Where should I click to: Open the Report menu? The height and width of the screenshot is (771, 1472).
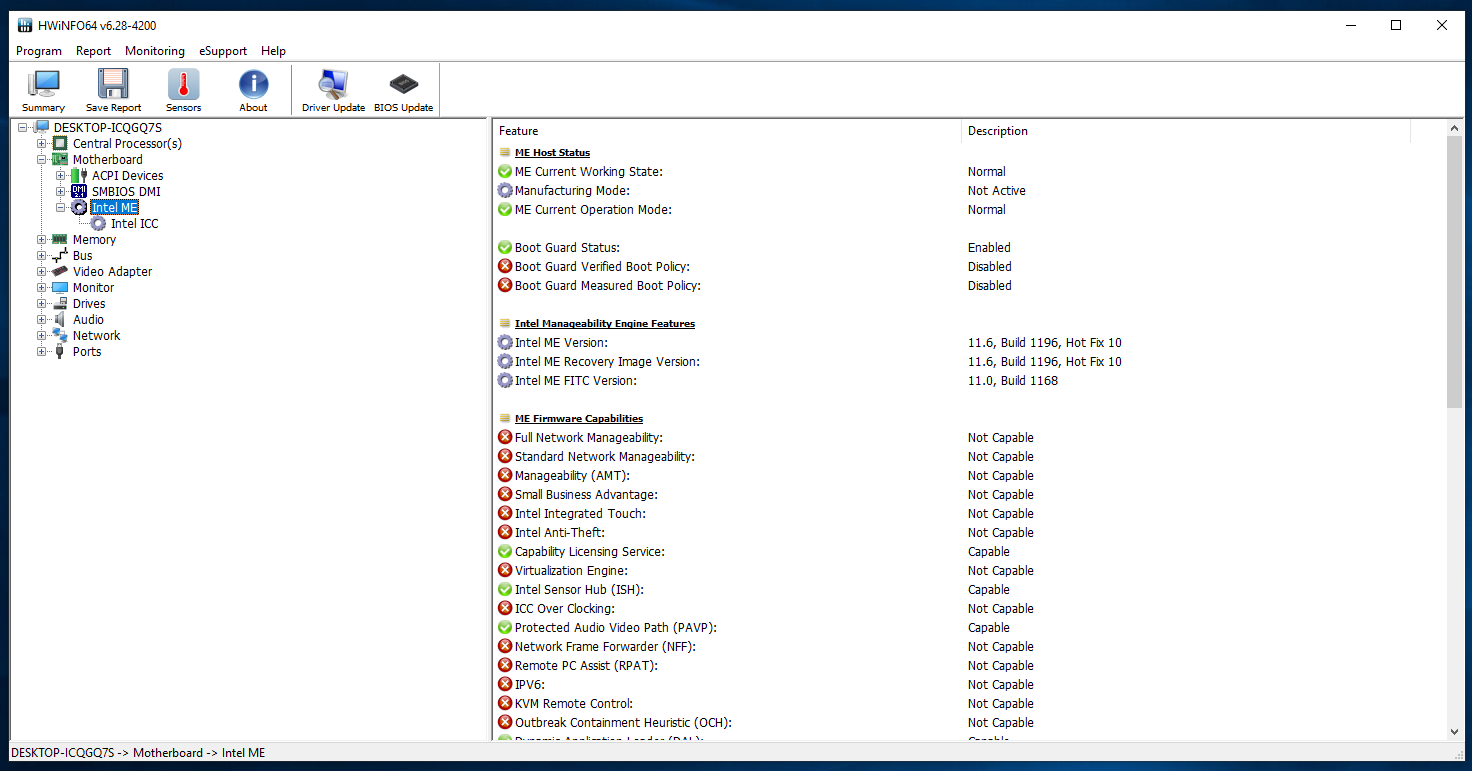pos(94,51)
